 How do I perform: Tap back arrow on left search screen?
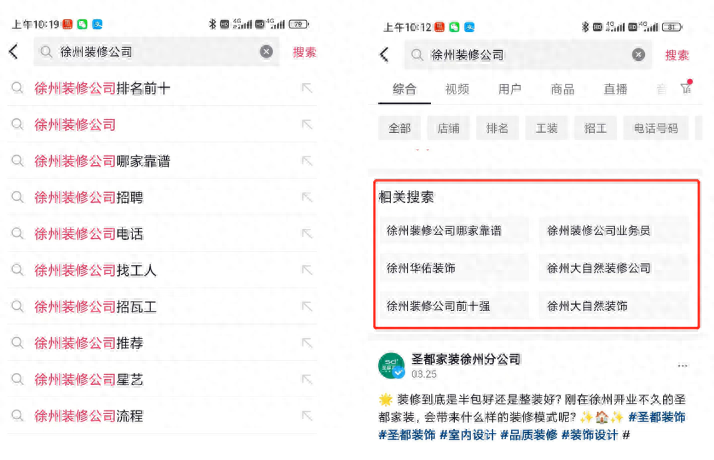click(13, 52)
